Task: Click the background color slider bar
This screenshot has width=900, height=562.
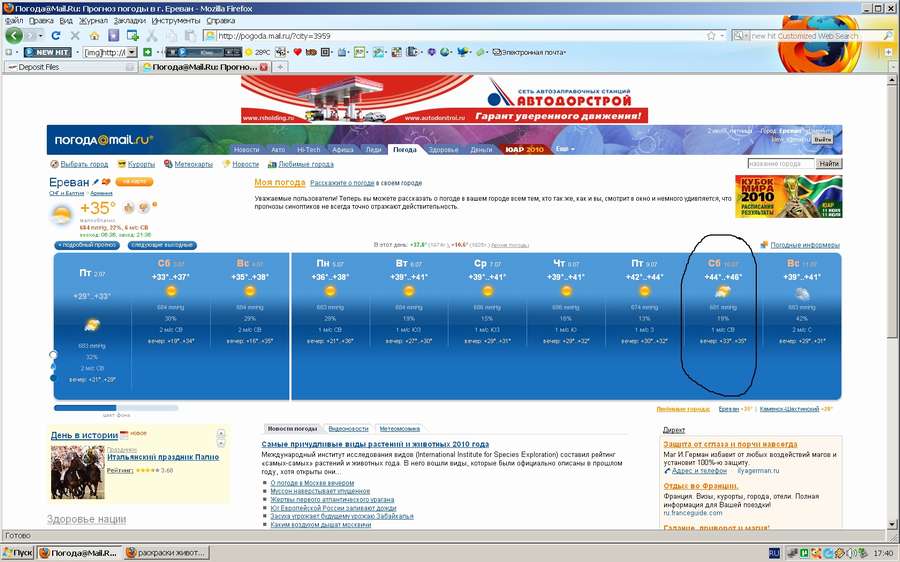Action: [115, 408]
